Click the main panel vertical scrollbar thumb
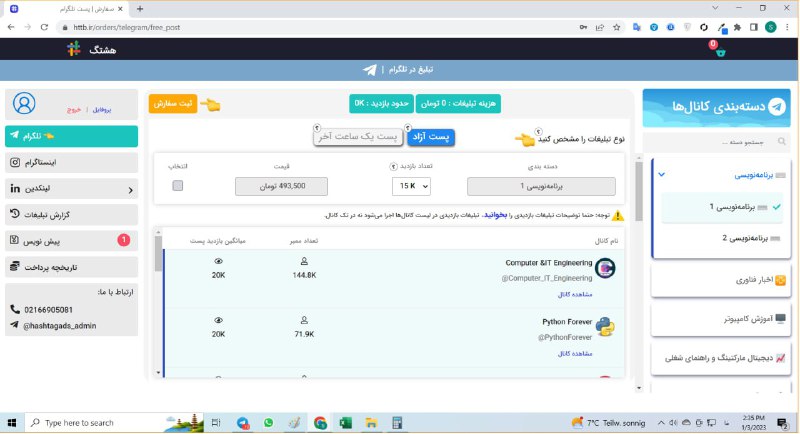Image resolution: width=800 pixels, height=434 pixels. [639, 191]
